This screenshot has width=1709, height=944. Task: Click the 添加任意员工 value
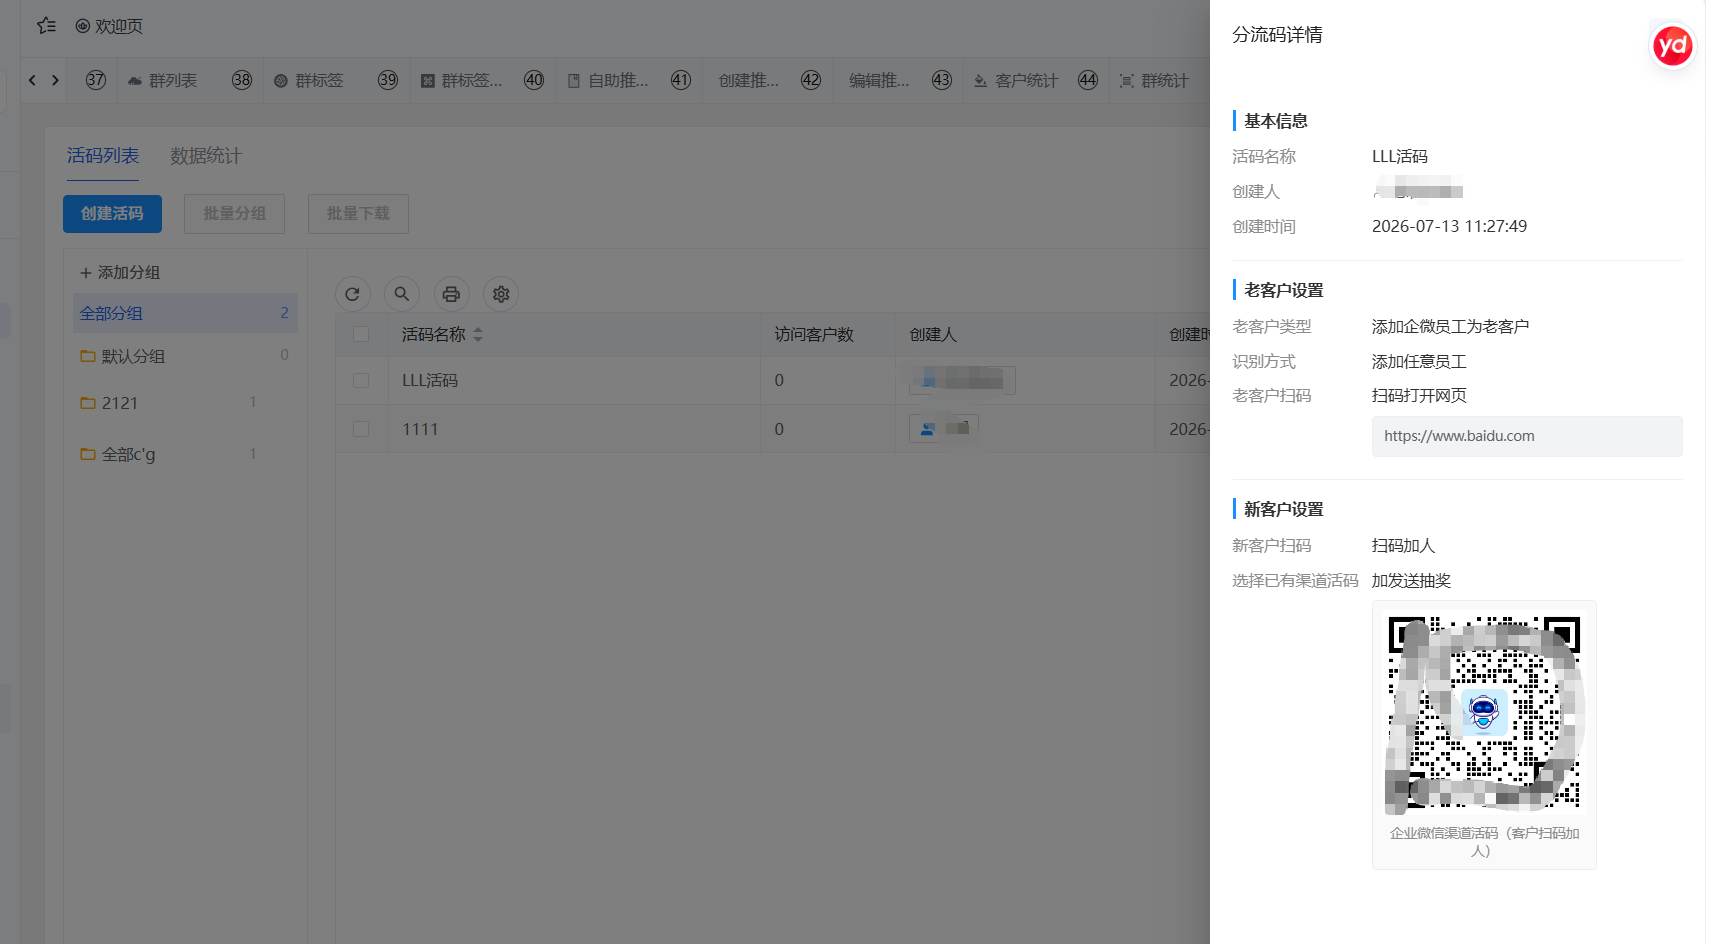pos(1419,361)
